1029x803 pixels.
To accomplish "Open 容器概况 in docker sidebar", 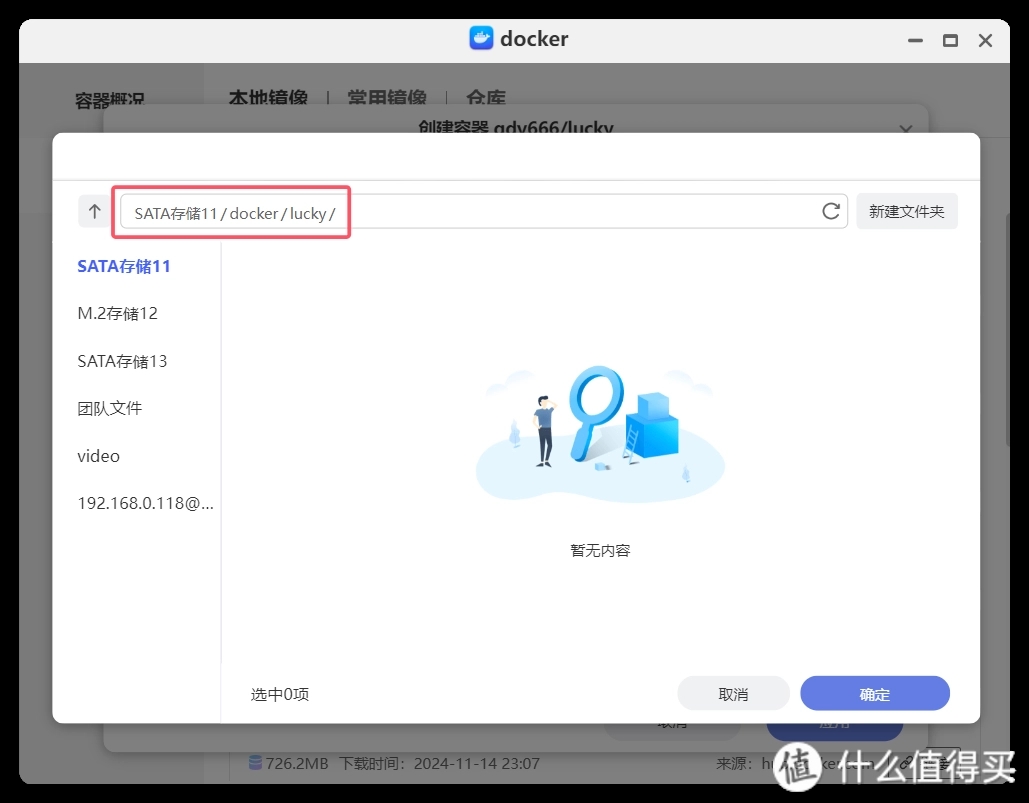I will click(110, 100).
